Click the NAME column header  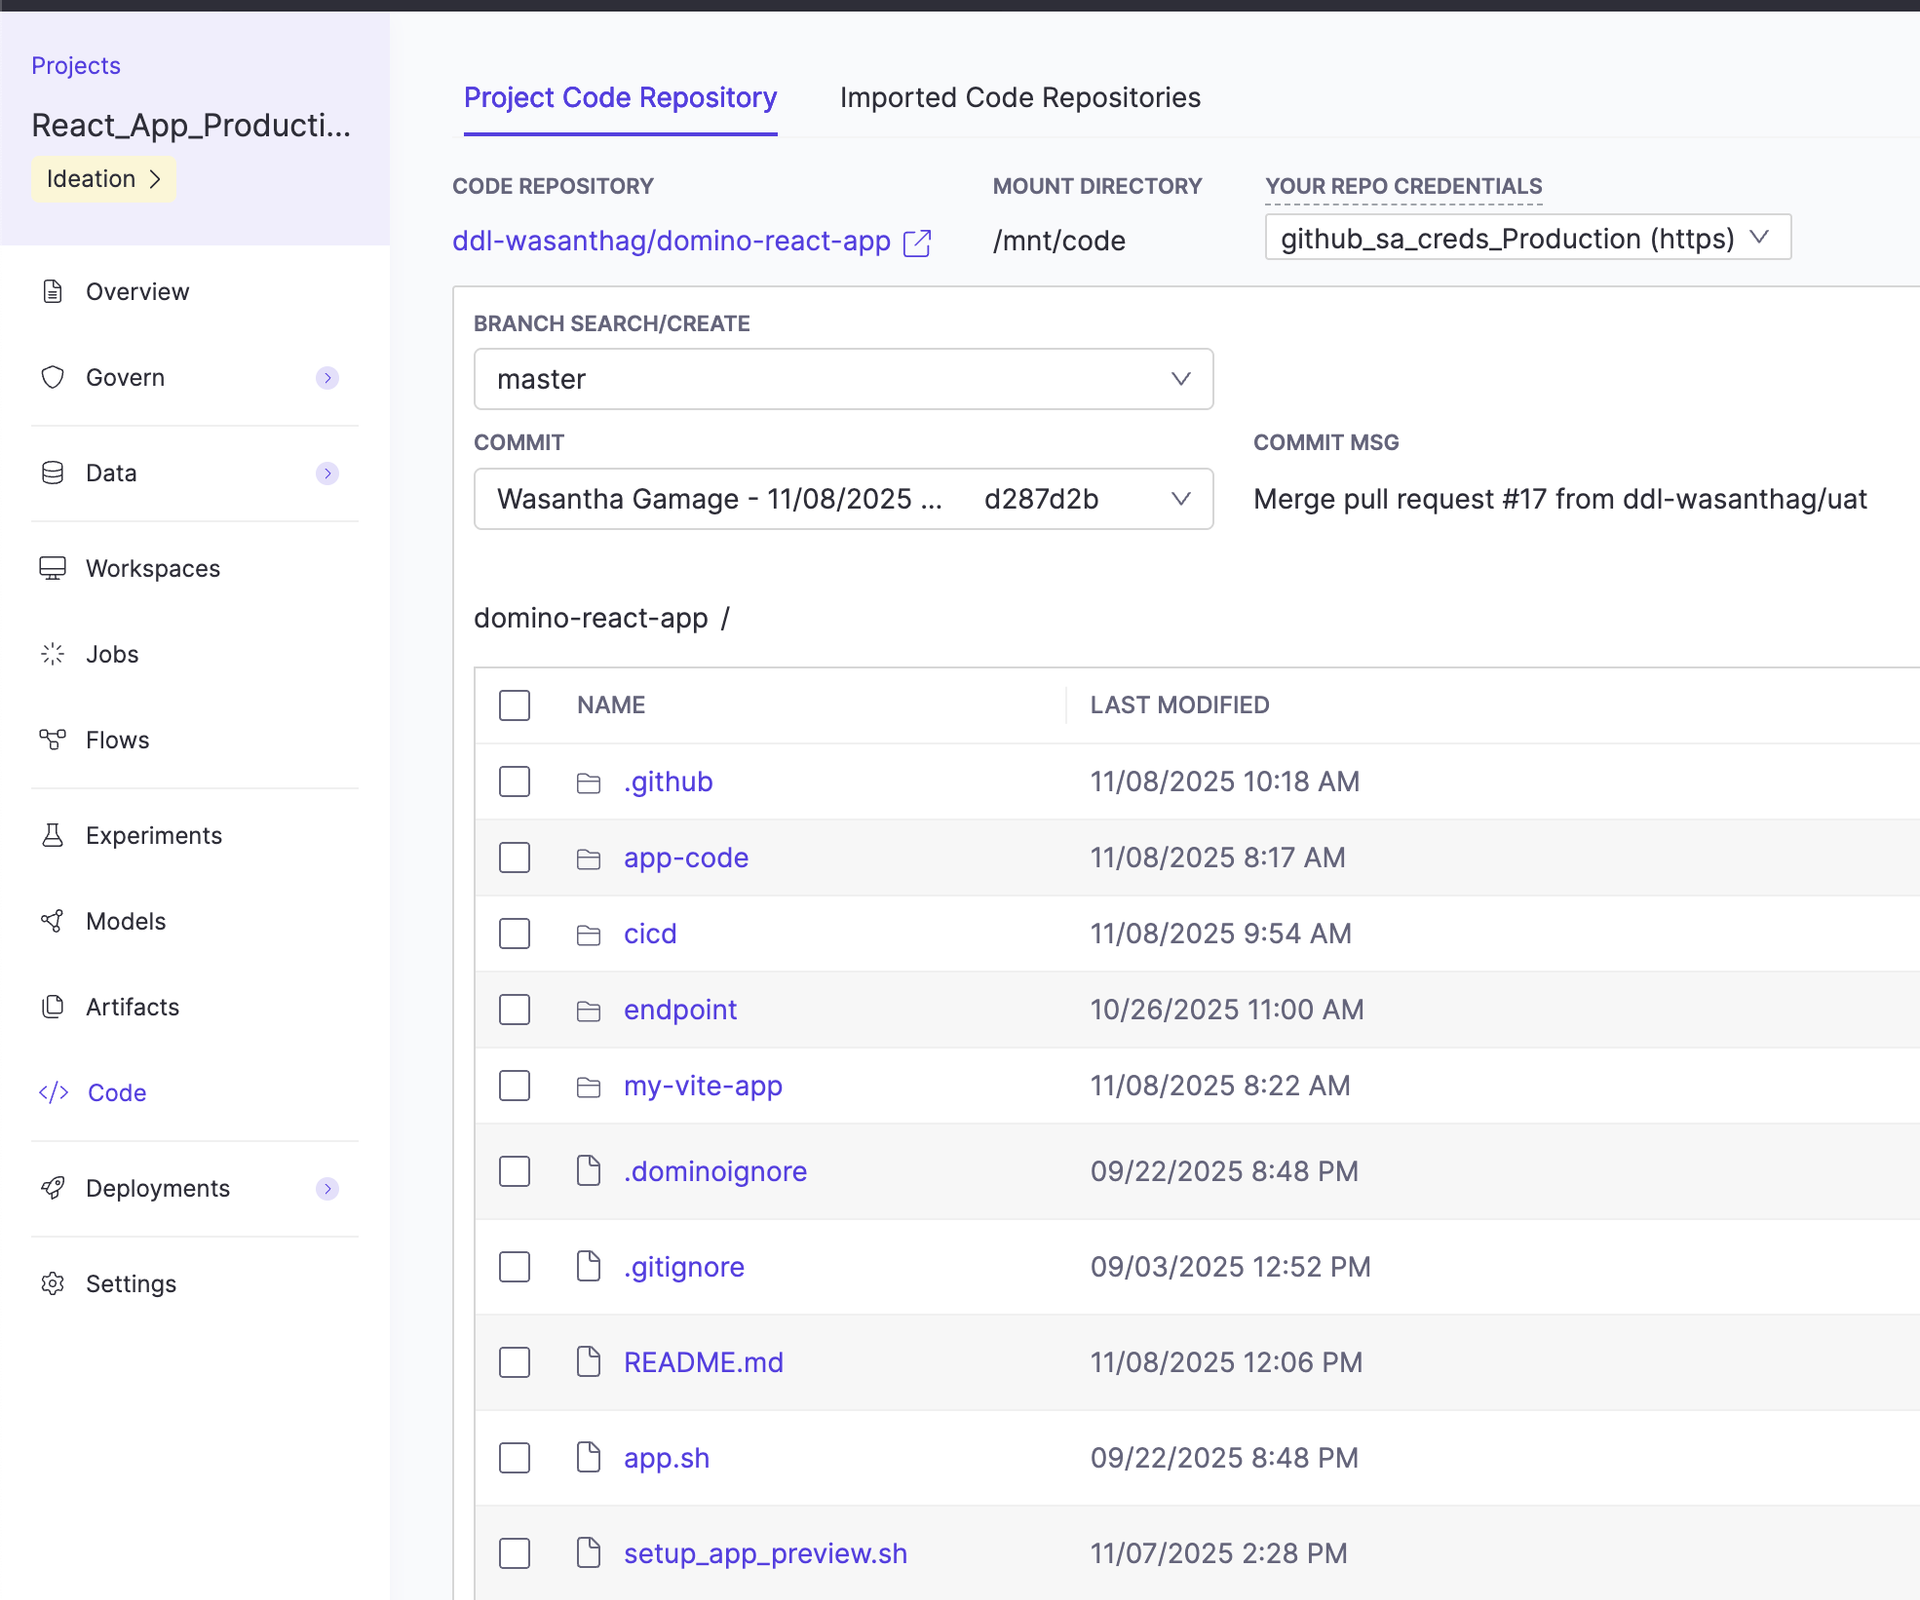click(x=611, y=705)
